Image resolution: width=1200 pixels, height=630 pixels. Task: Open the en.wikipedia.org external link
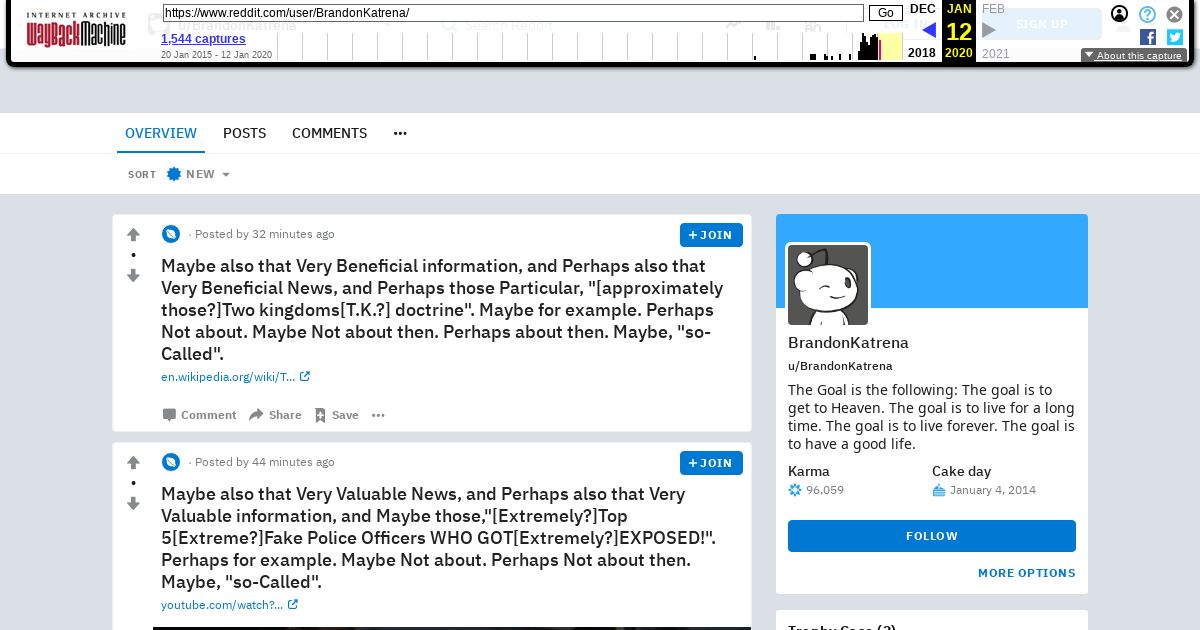(235, 377)
